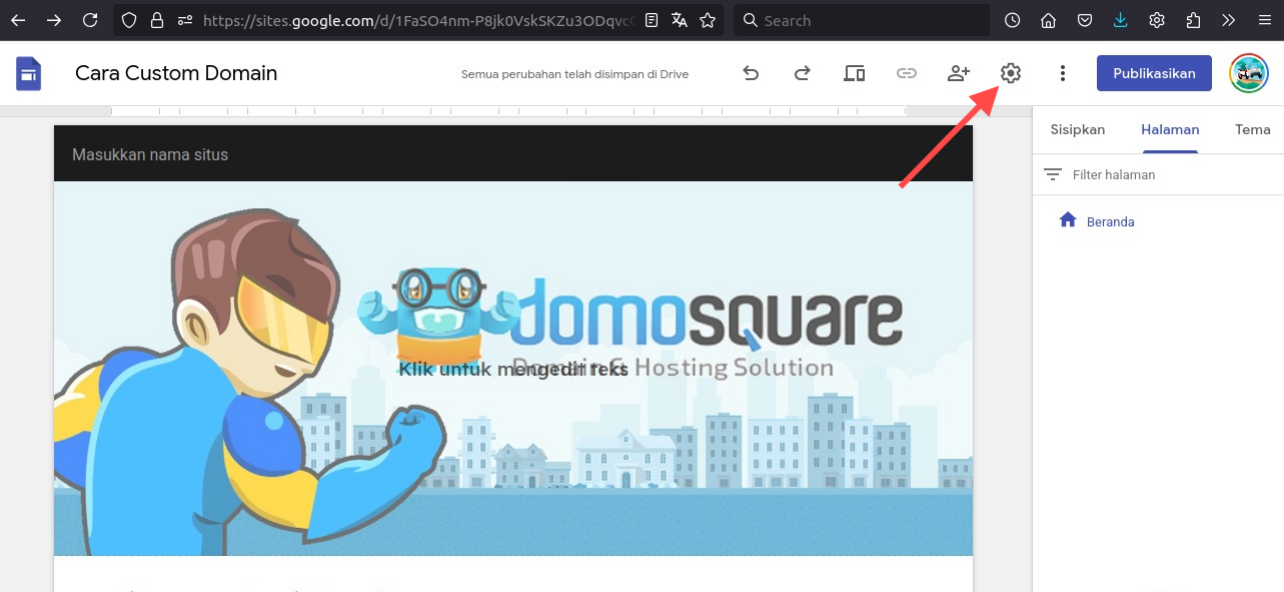Reload the page in browser toolbar
This screenshot has height=592, width=1284.
click(x=90, y=20)
